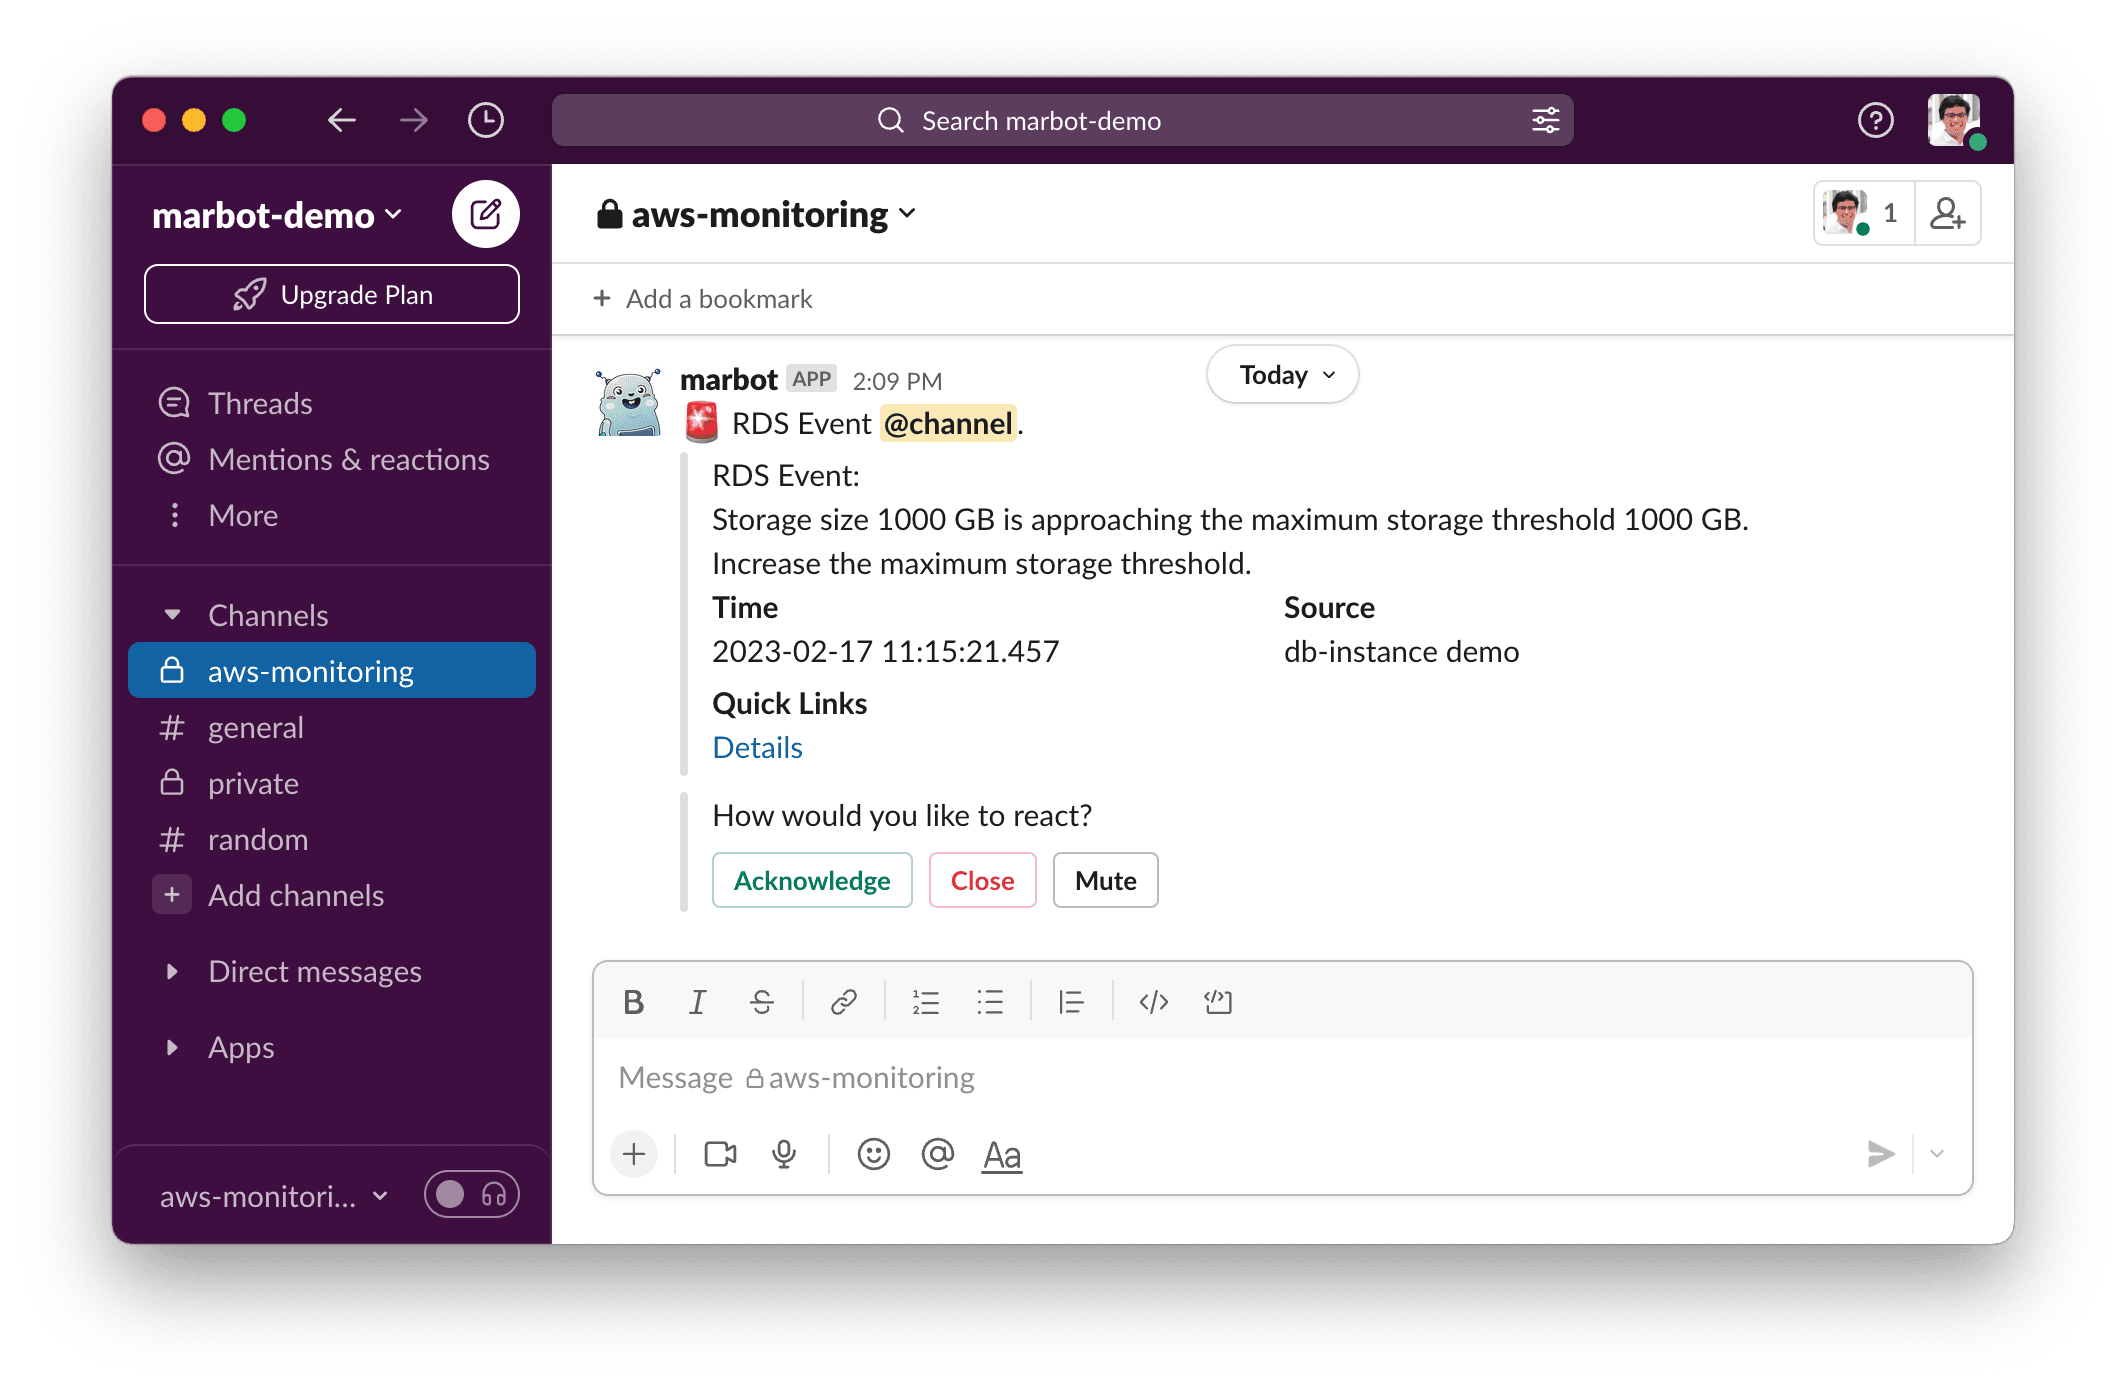Switch to private channel
The width and height of the screenshot is (2126, 1392).
(x=332, y=783)
